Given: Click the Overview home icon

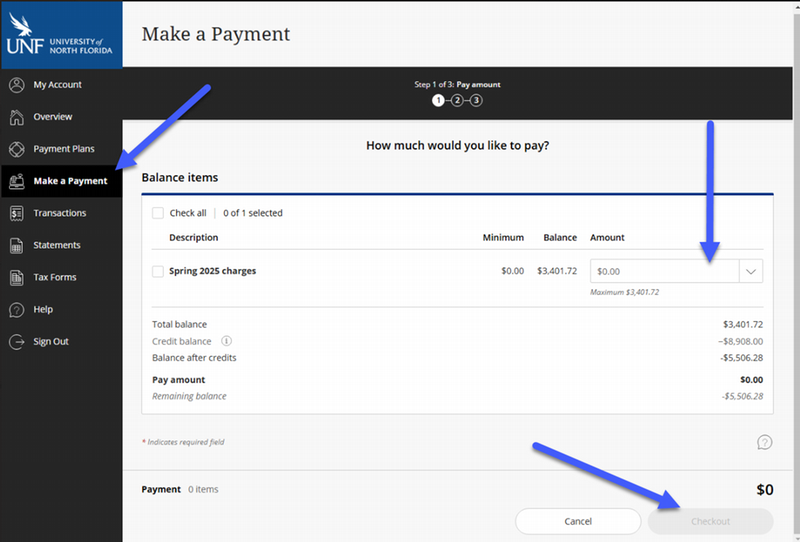Looking at the screenshot, I should (16, 117).
